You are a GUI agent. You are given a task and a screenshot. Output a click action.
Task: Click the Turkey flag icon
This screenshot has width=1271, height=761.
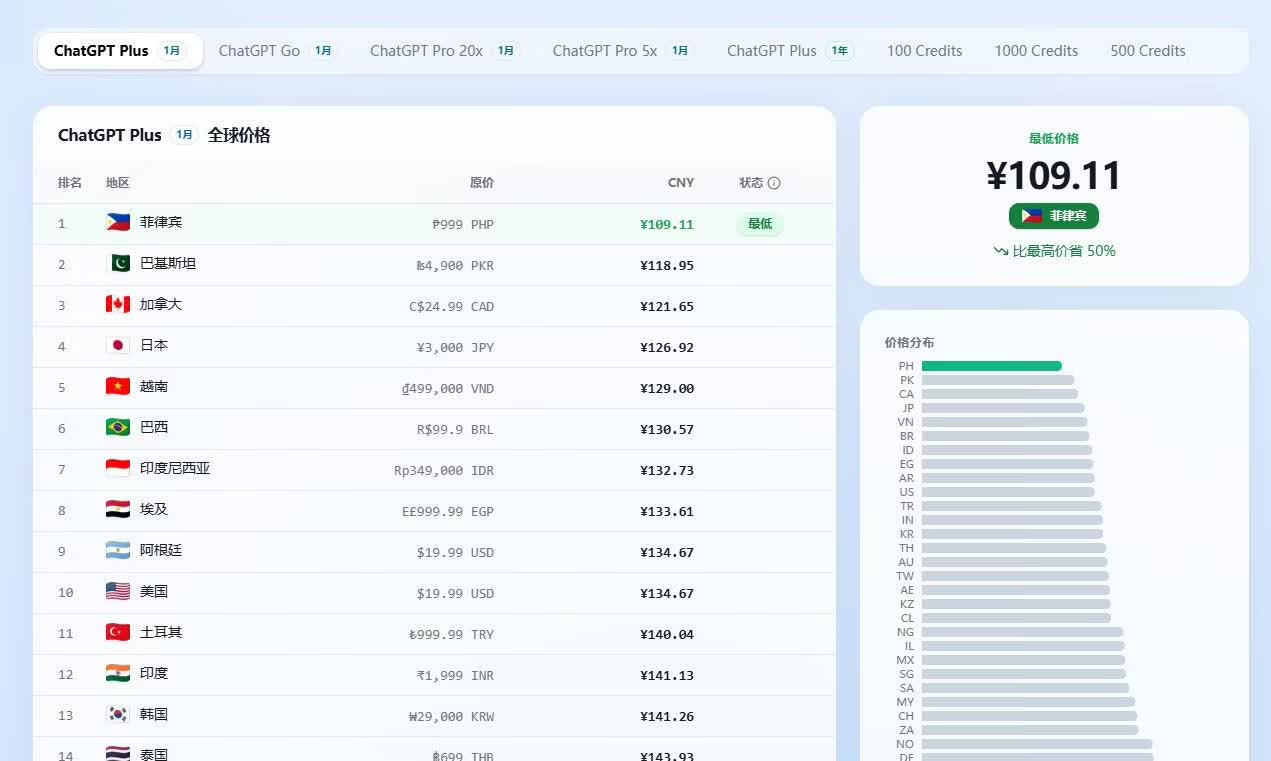pyautogui.click(x=118, y=632)
